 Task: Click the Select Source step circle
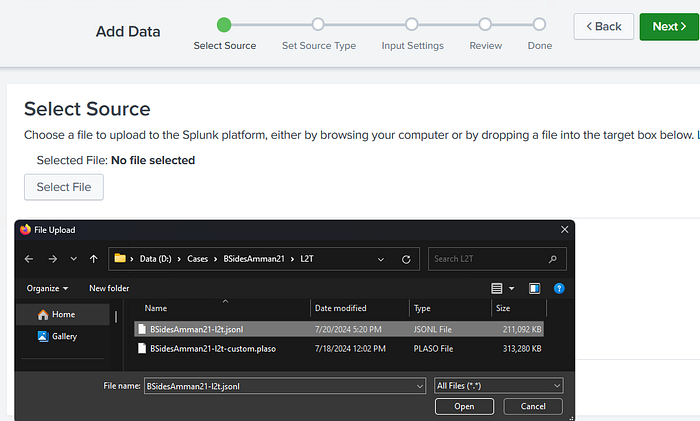coord(224,25)
